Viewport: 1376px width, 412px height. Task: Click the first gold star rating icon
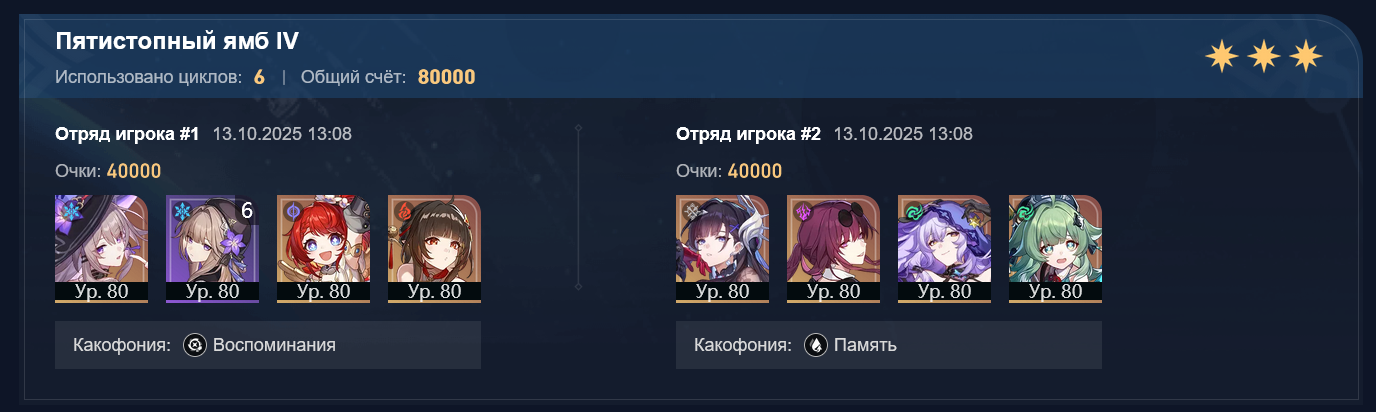click(1221, 57)
